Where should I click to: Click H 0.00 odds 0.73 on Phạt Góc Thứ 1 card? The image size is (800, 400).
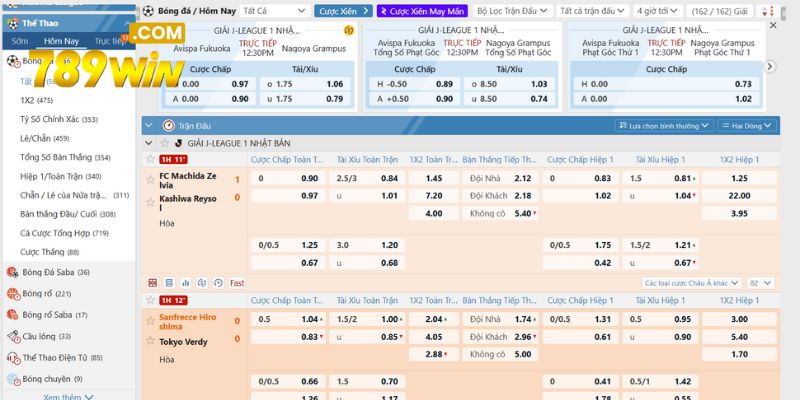[x=666, y=84]
